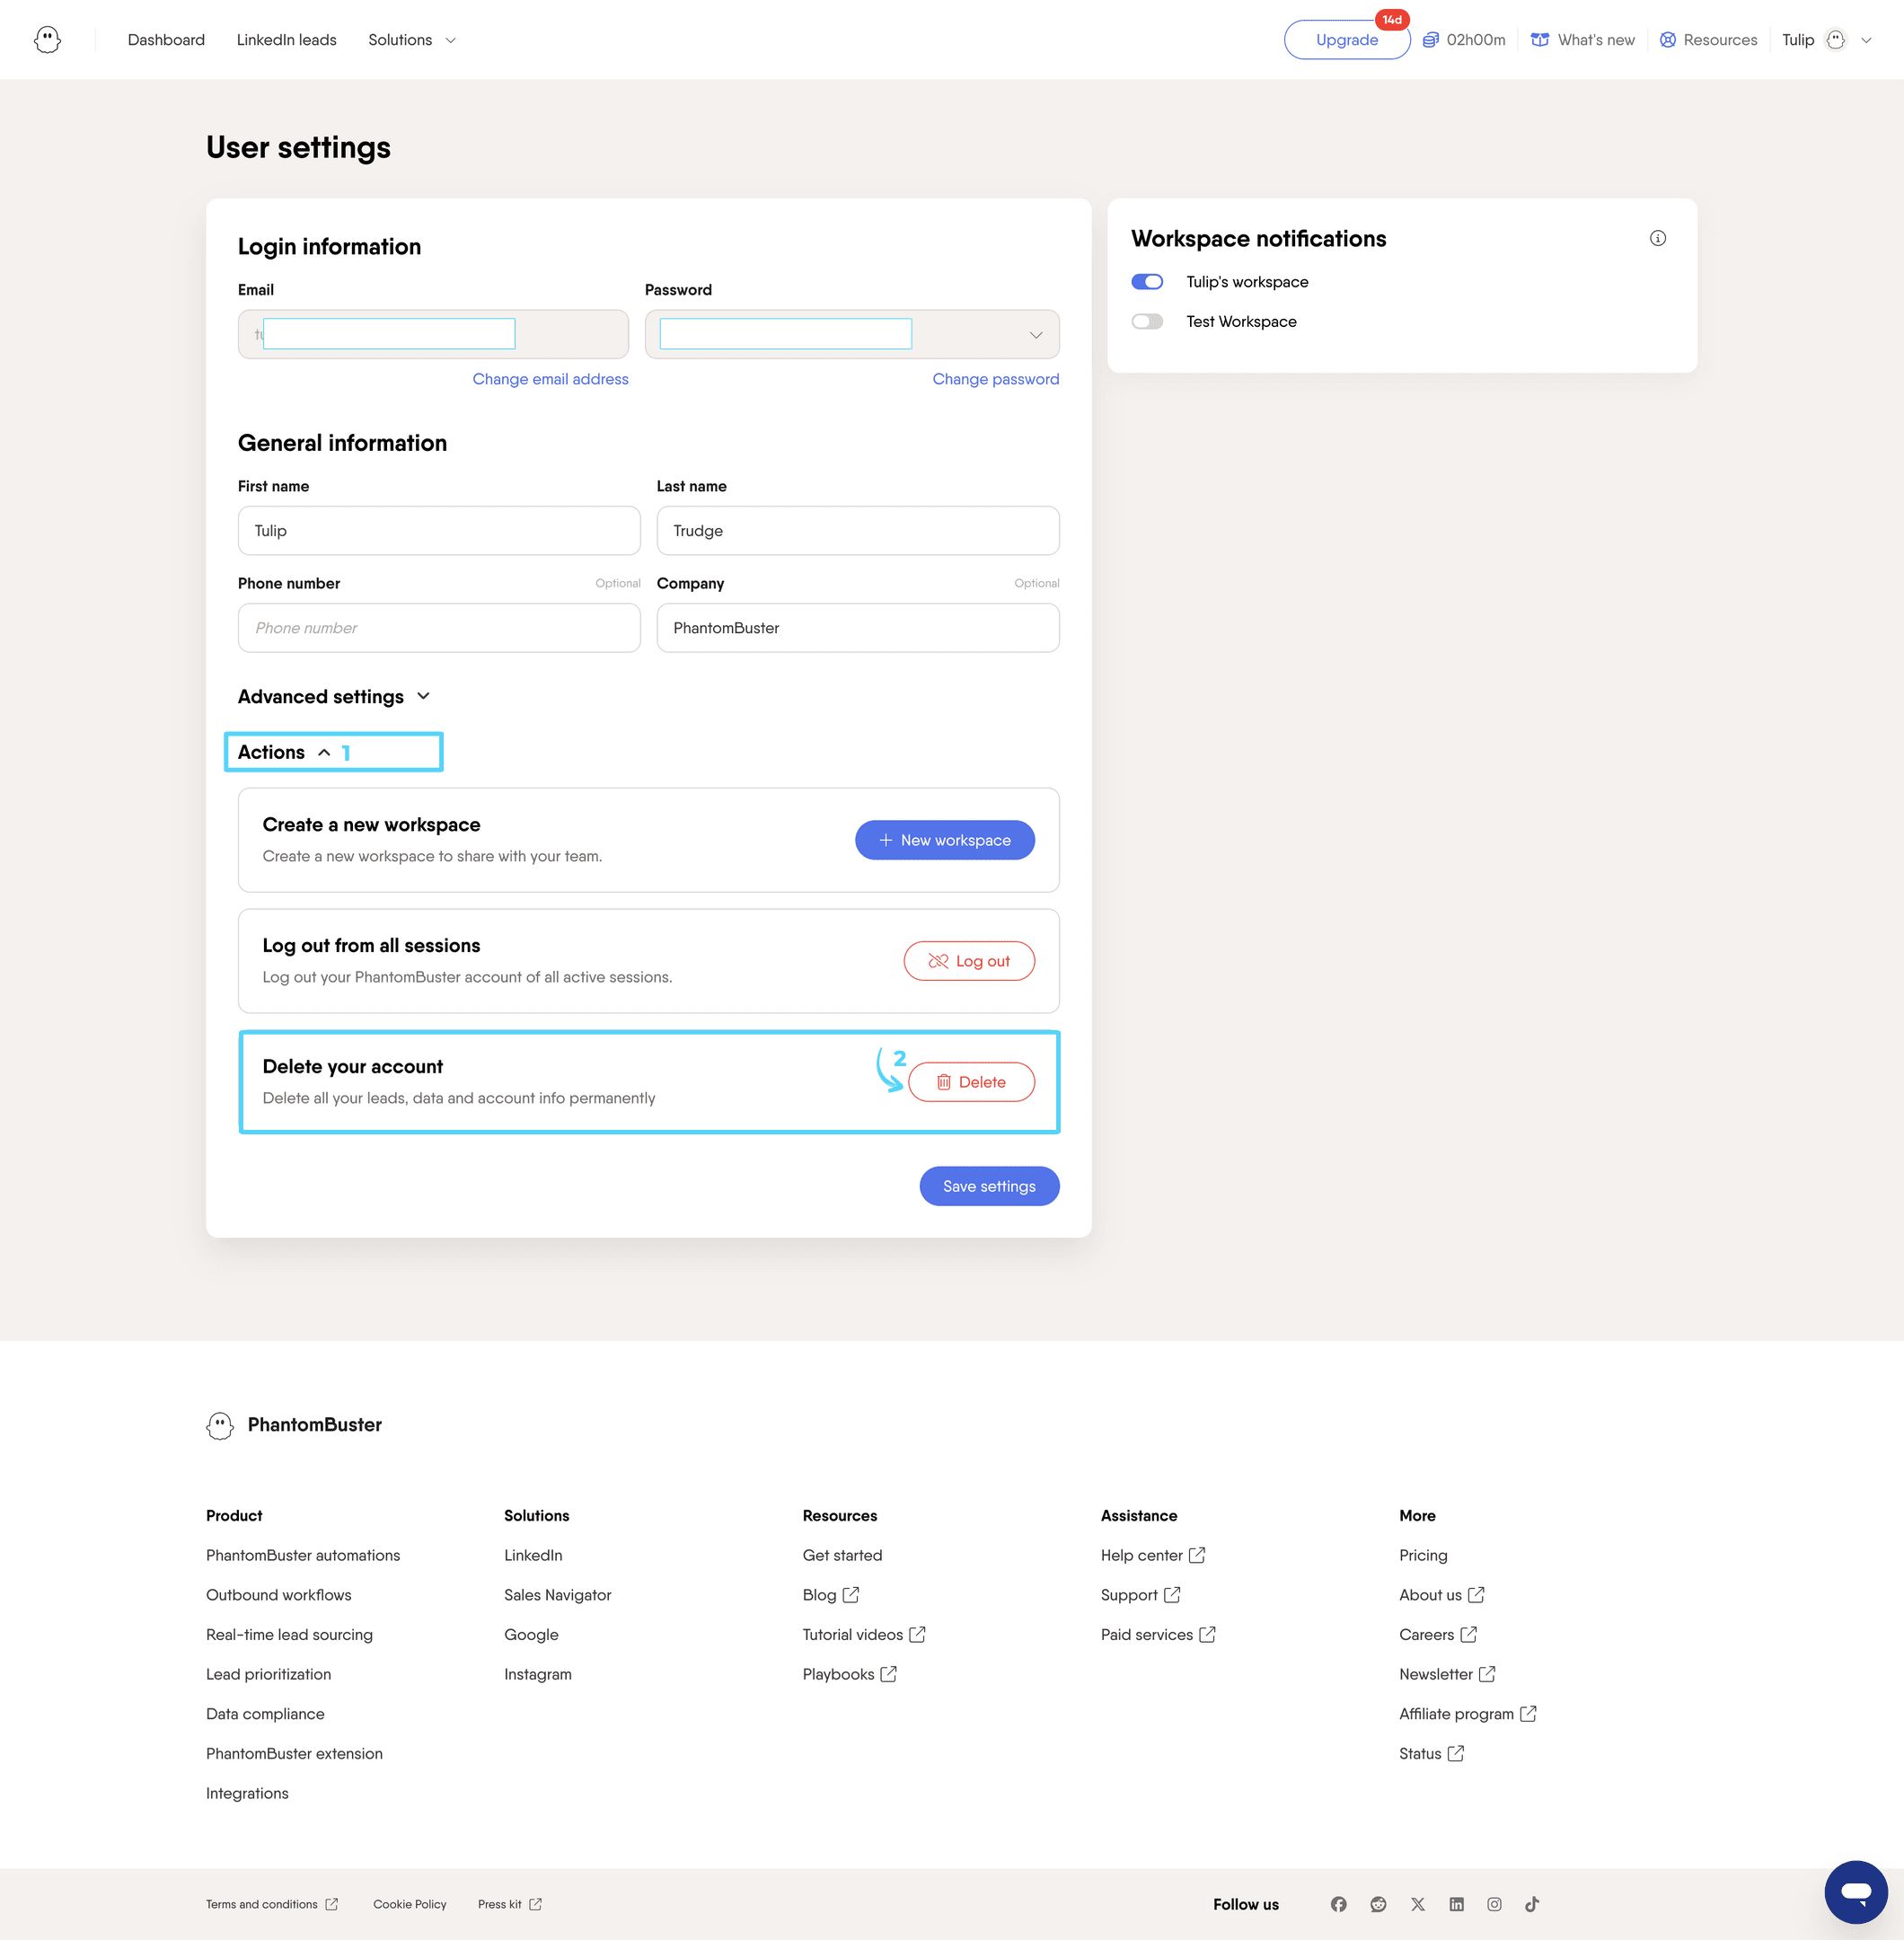Open Instagram solutions footer link

538,1674
